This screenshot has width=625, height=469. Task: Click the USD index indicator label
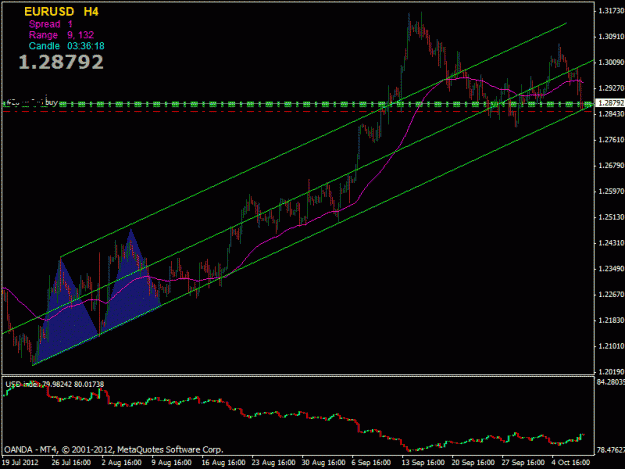pos(55,385)
